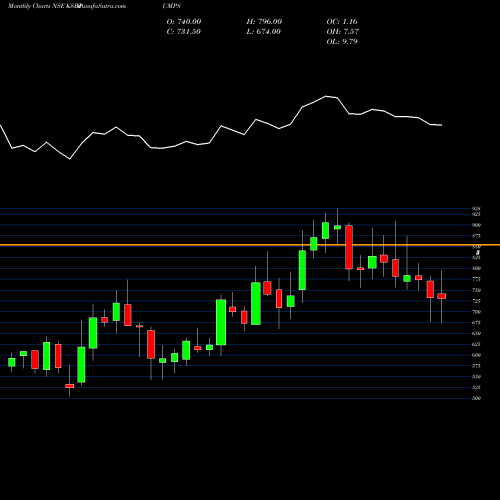The width and height of the screenshot is (500, 500).
Task: Select the OL: 9.79 value
Action: 342,42
